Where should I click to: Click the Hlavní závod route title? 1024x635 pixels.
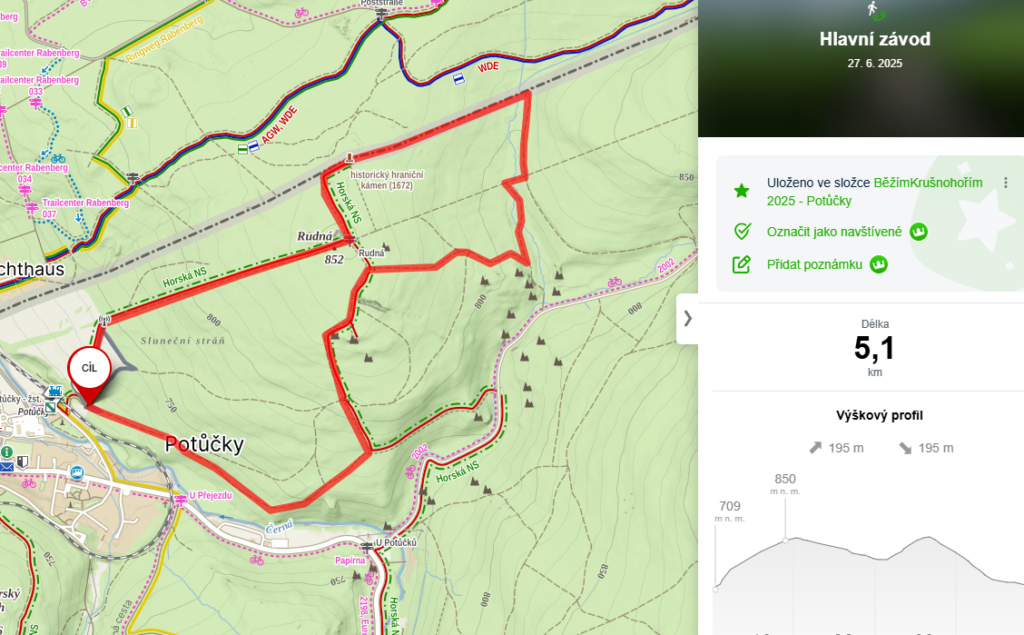[875, 39]
